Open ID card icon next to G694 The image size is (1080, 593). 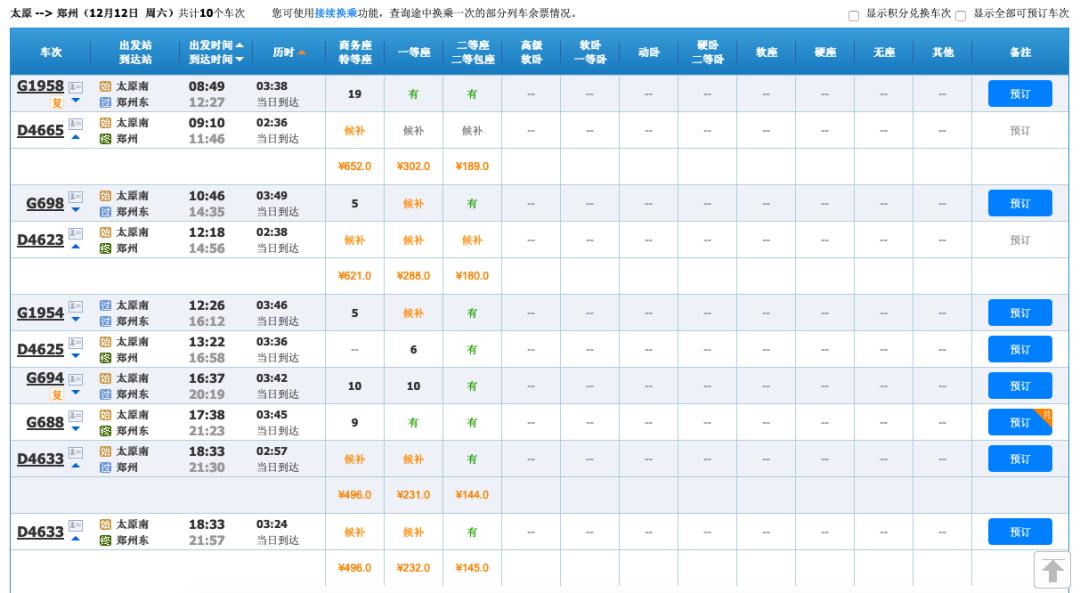pyautogui.click(x=76, y=379)
